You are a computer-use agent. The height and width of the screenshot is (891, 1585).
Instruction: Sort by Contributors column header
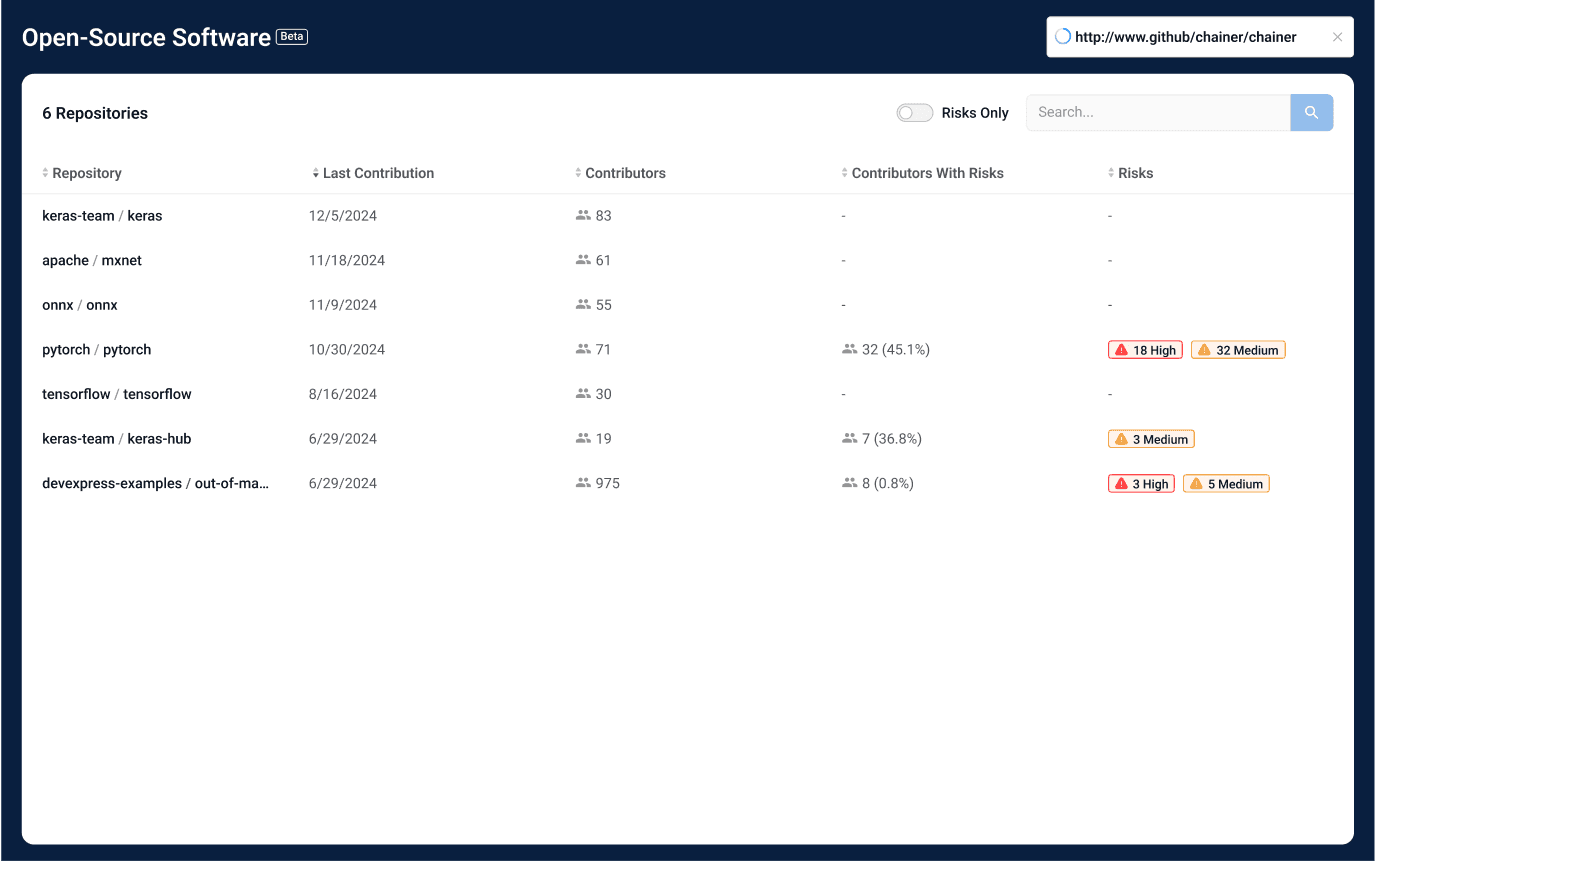(625, 173)
